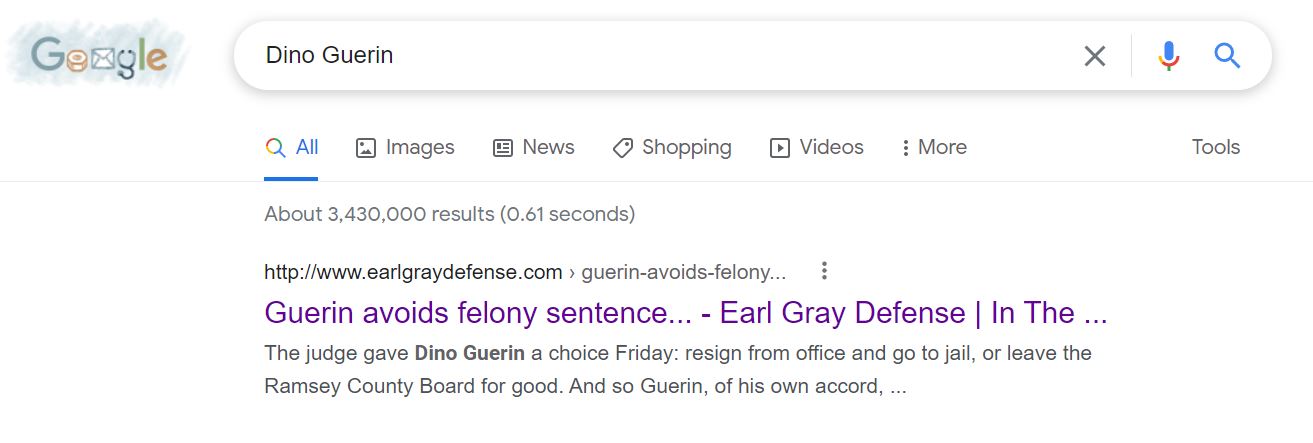Click into the Dino Guerin search field
This screenshot has width=1313, height=443.
pyautogui.click(x=650, y=56)
